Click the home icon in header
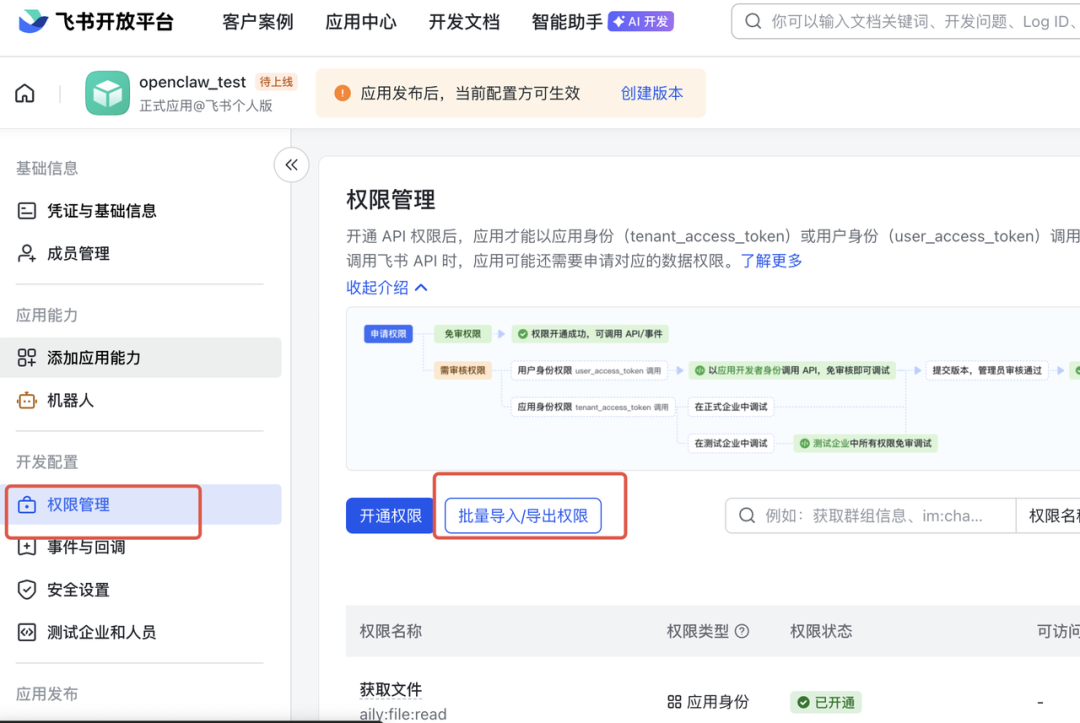 click(25, 93)
